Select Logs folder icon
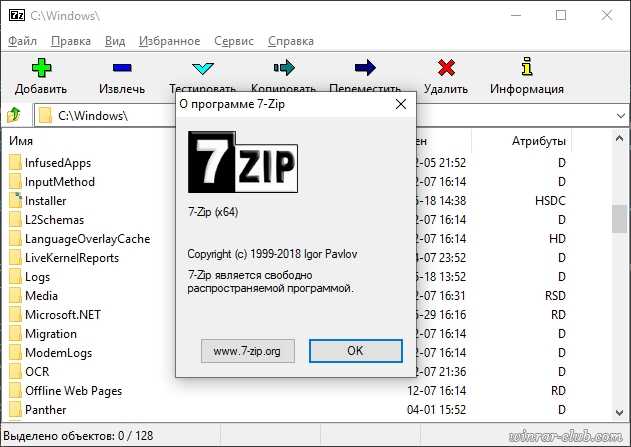 [15, 277]
